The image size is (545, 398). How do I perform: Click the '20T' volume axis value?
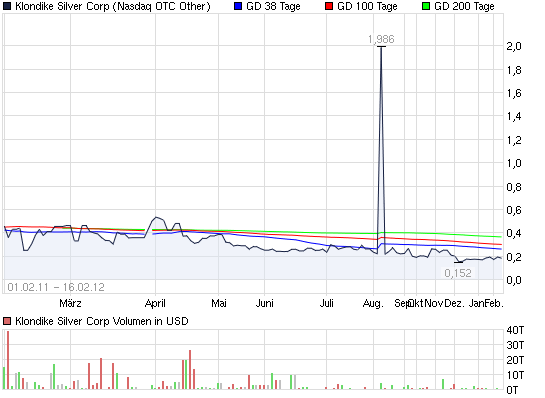[x=515, y=360]
